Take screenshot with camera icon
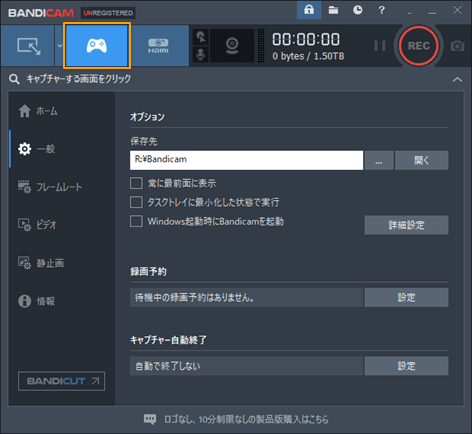472x434 pixels. [x=457, y=46]
